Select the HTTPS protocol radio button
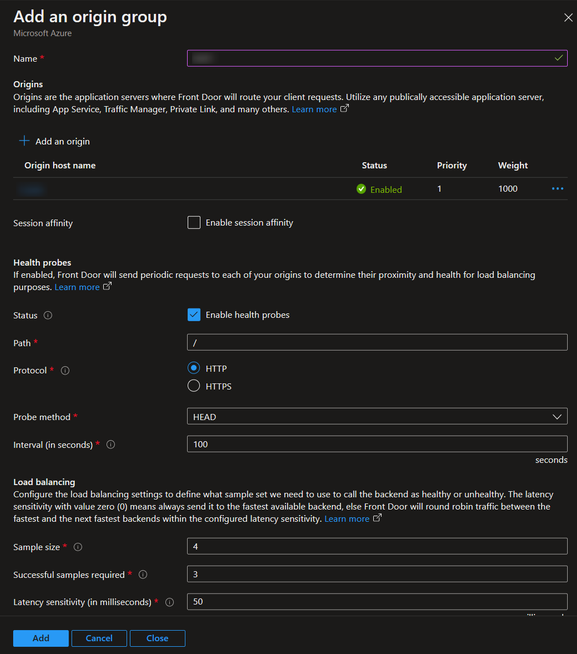Screen dimensions: 577x654 194,386
